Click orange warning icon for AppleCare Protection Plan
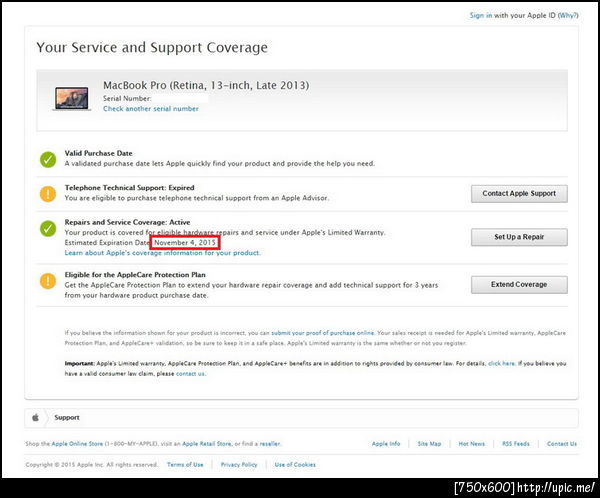This screenshot has width=600, height=498. pyautogui.click(x=48, y=281)
